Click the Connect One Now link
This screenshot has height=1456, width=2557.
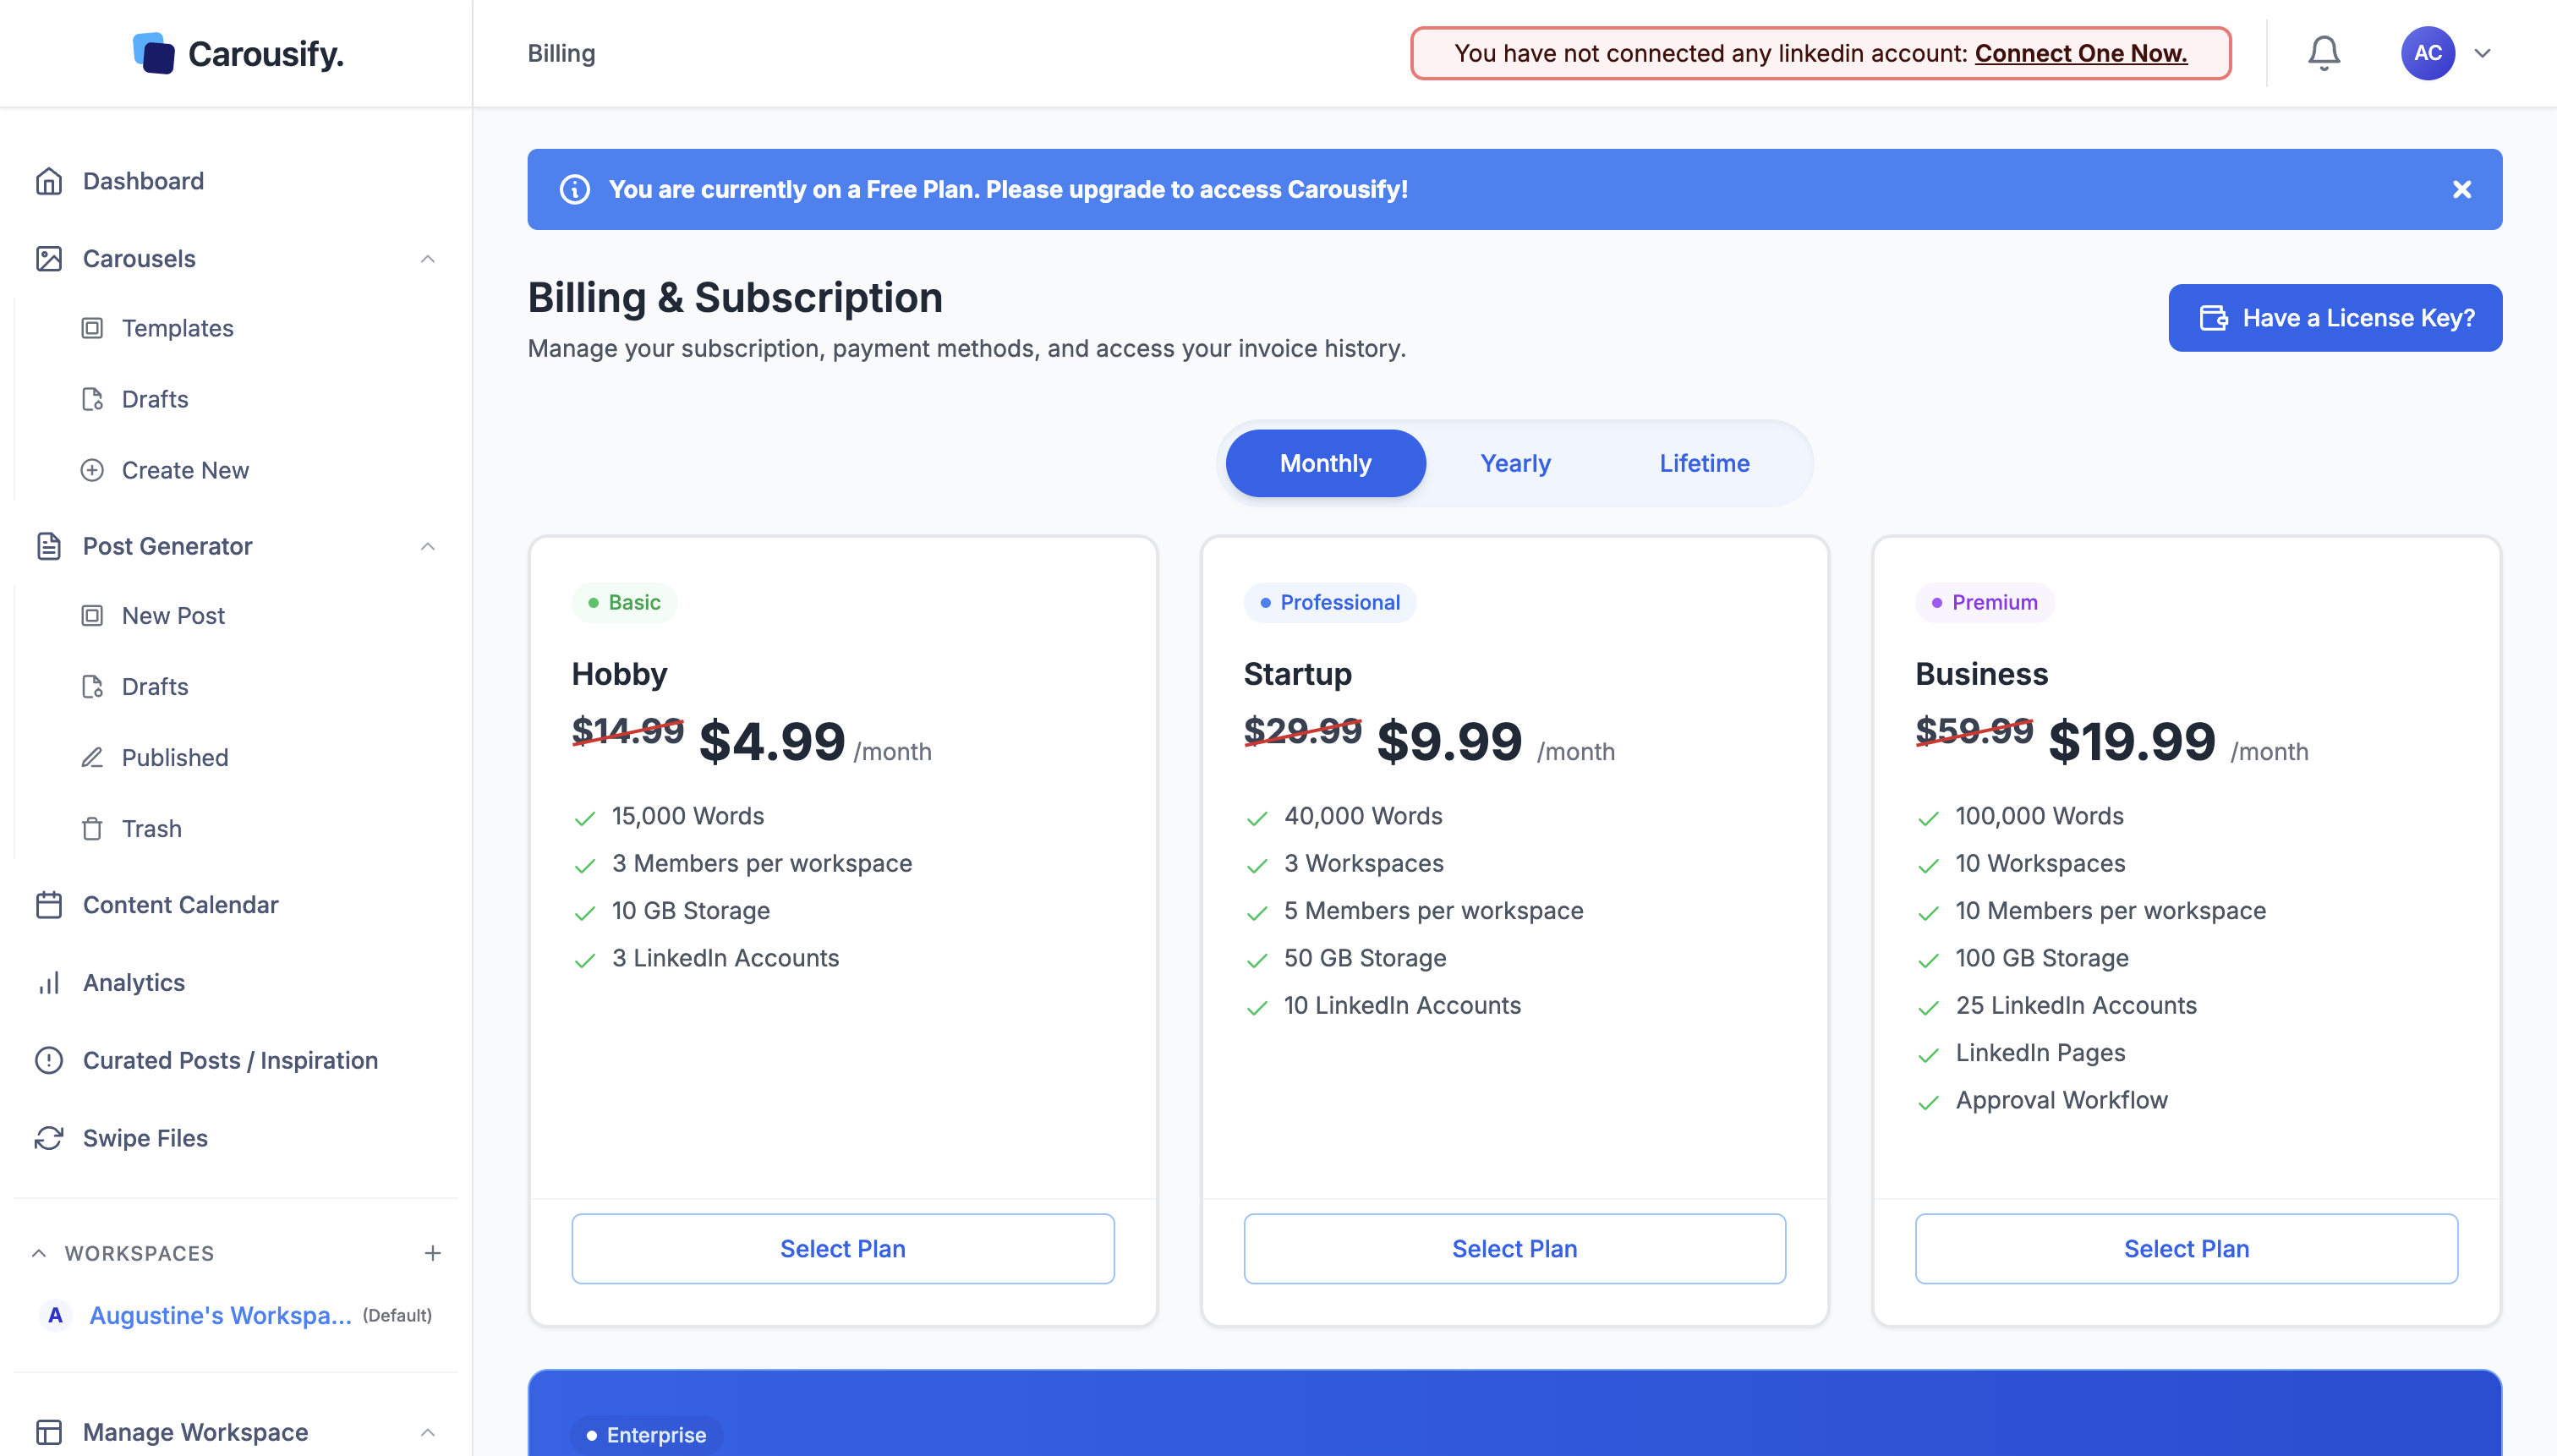pyautogui.click(x=2080, y=53)
